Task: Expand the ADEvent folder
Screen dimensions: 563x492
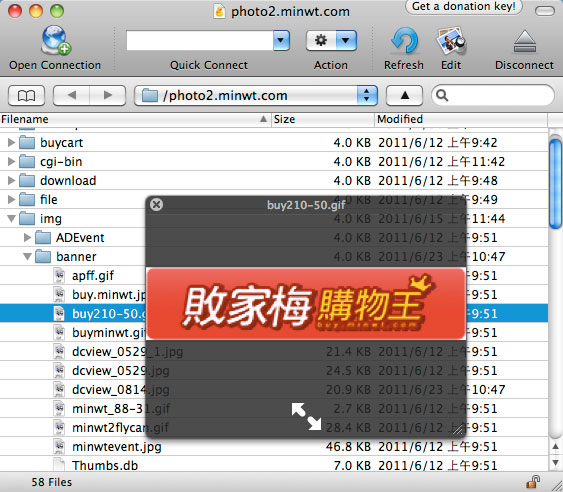Action: pos(27,237)
